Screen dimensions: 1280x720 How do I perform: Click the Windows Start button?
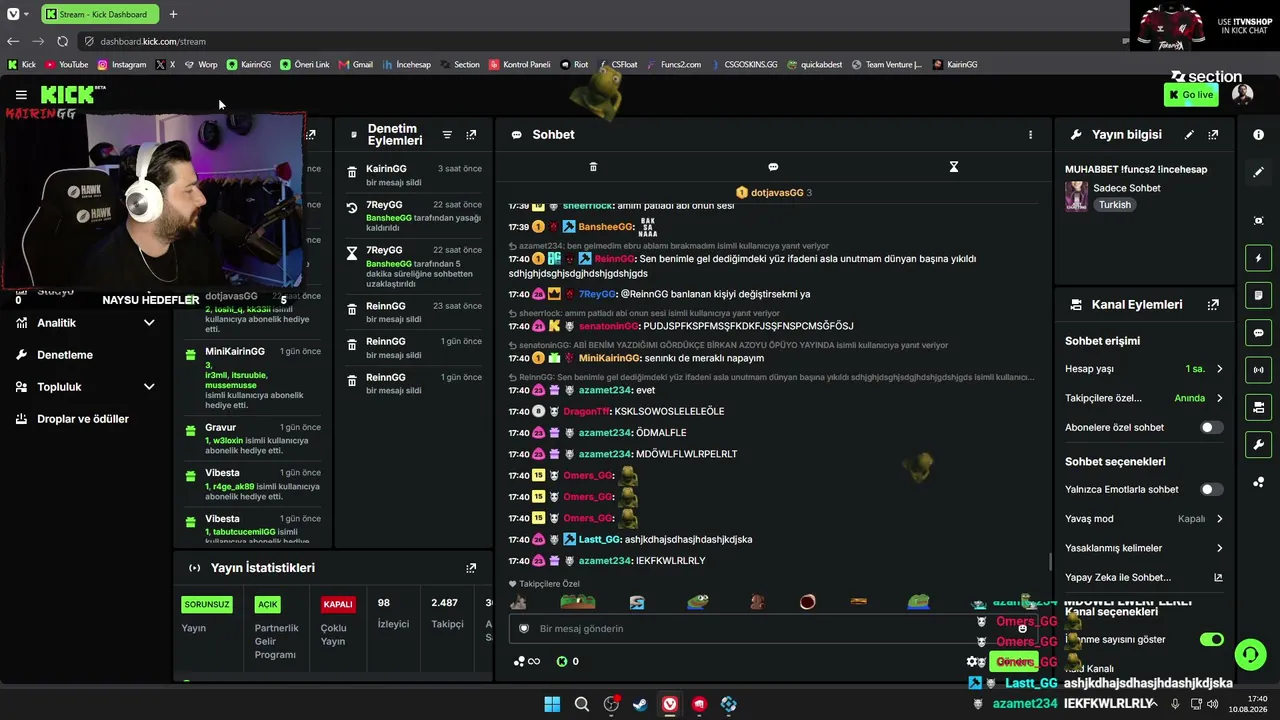(x=552, y=704)
